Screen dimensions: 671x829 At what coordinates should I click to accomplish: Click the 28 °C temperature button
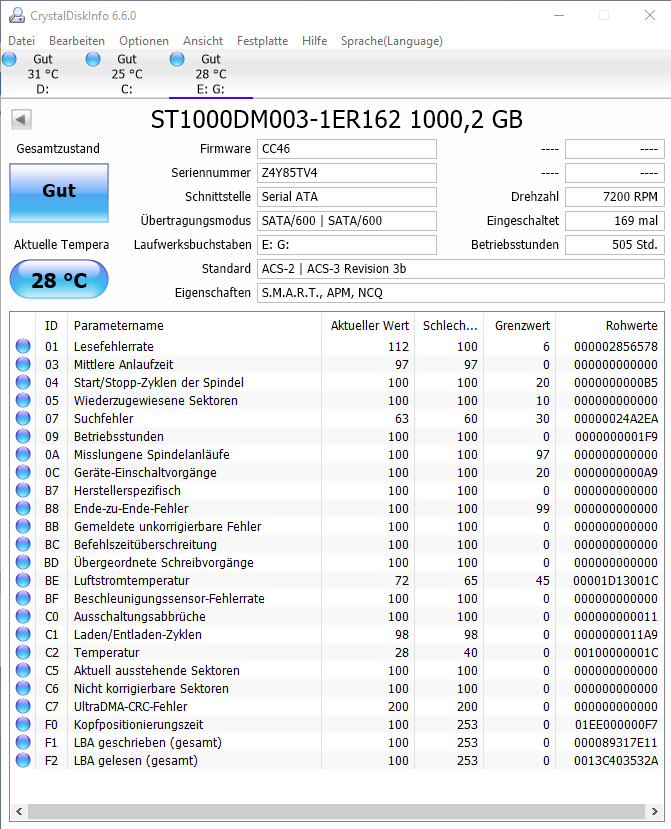coord(59,280)
